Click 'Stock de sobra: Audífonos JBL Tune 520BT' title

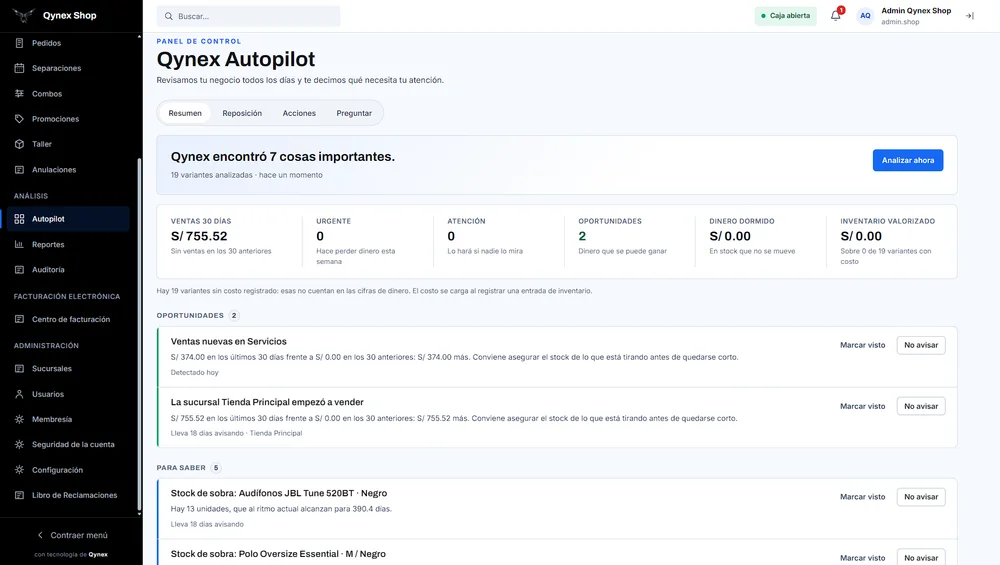pos(279,493)
